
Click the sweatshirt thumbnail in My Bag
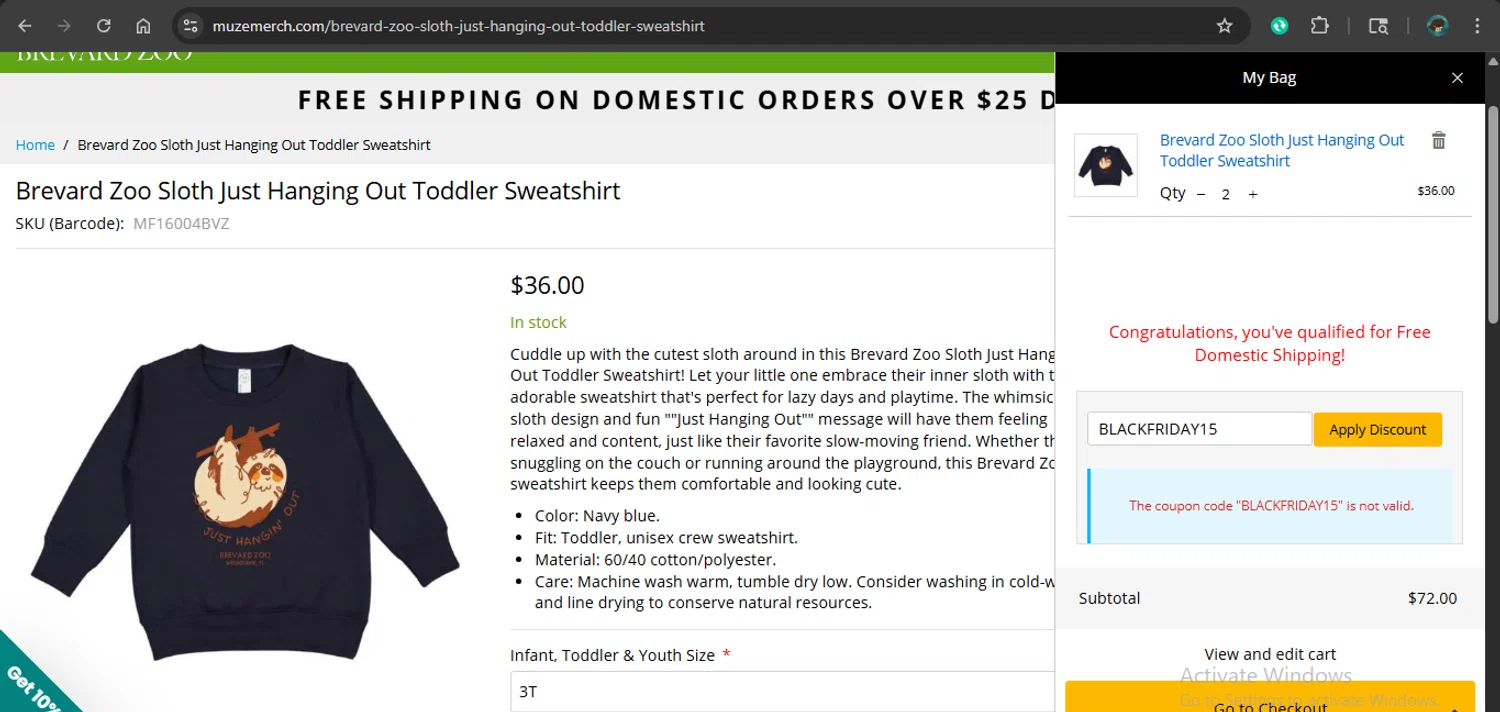pyautogui.click(x=1105, y=165)
